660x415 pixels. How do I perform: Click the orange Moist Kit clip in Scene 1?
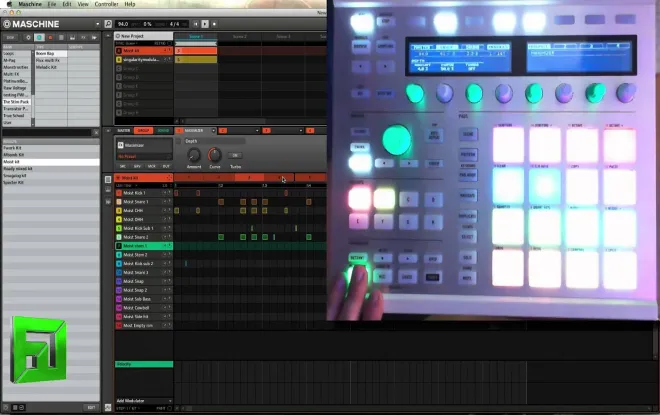[196, 51]
